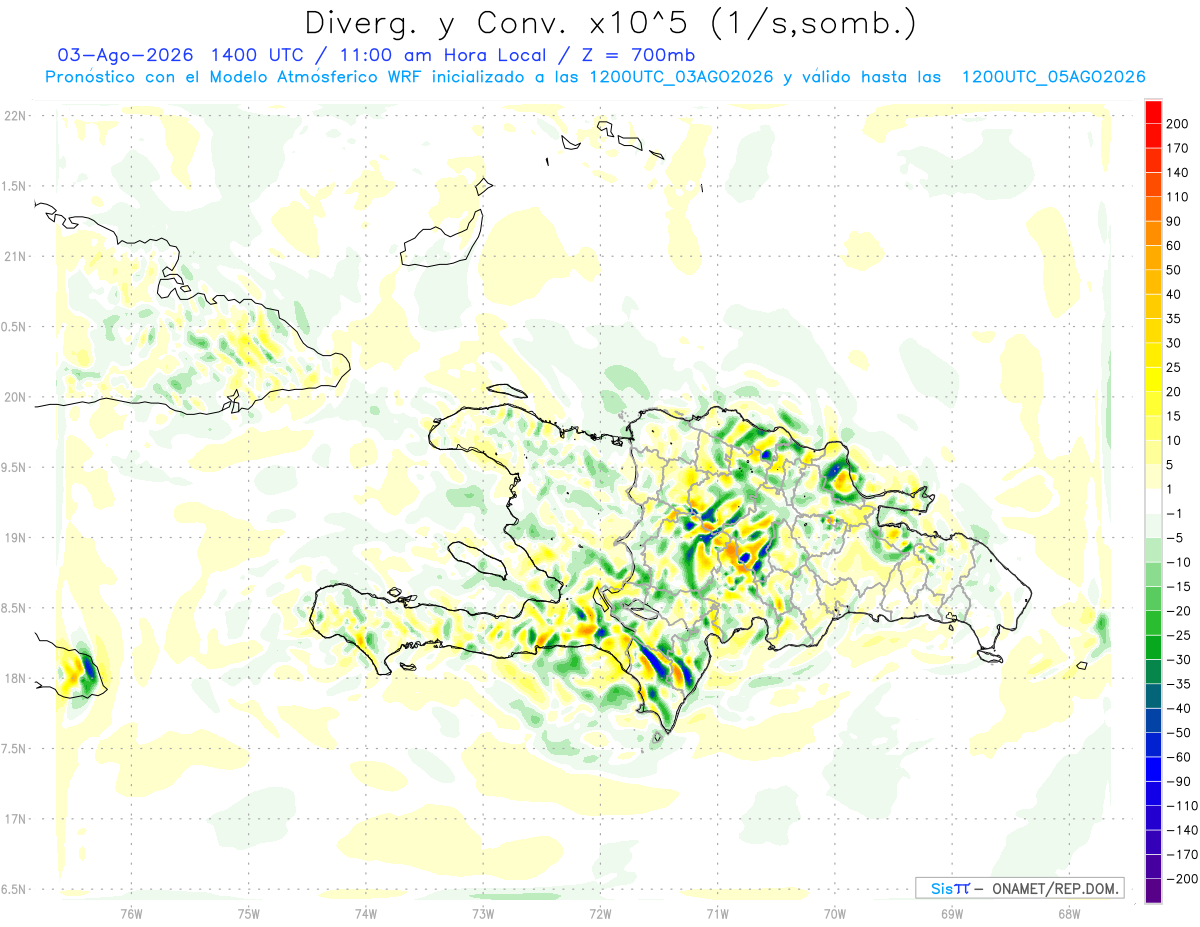
Task: Click the "-90" value on the color scale
Action: [1179, 781]
